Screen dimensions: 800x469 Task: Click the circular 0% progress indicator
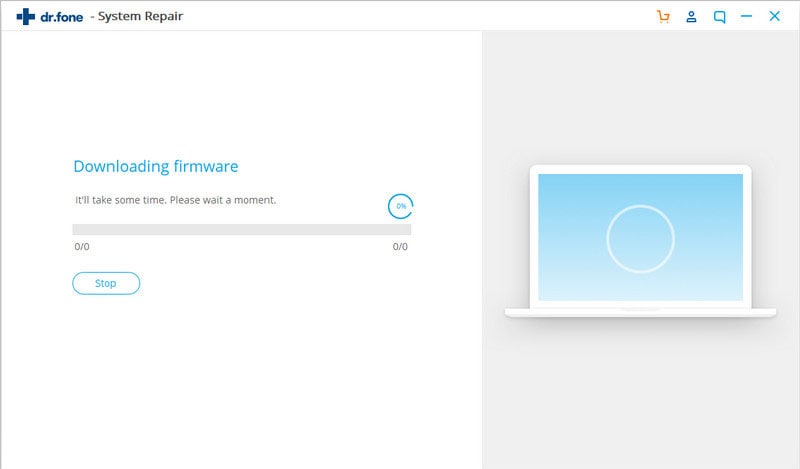tap(401, 206)
